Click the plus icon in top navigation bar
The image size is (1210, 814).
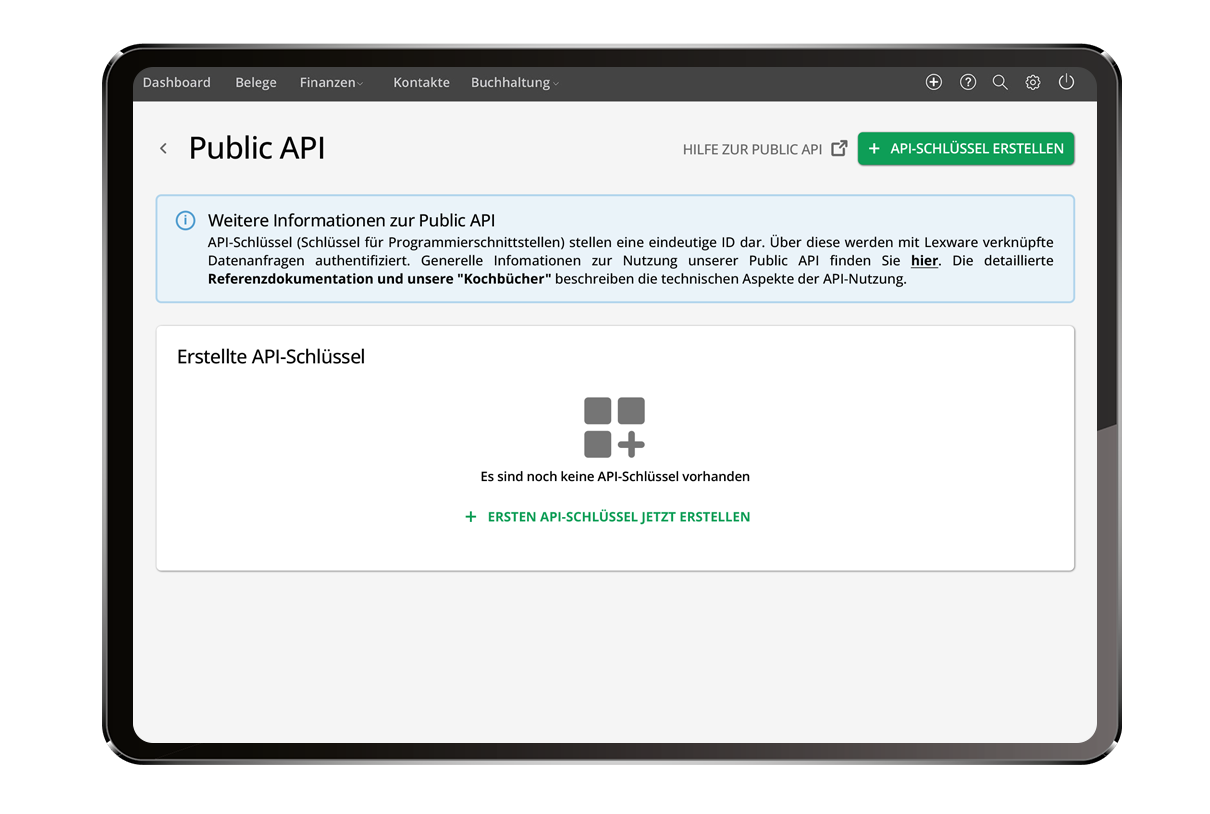click(933, 83)
